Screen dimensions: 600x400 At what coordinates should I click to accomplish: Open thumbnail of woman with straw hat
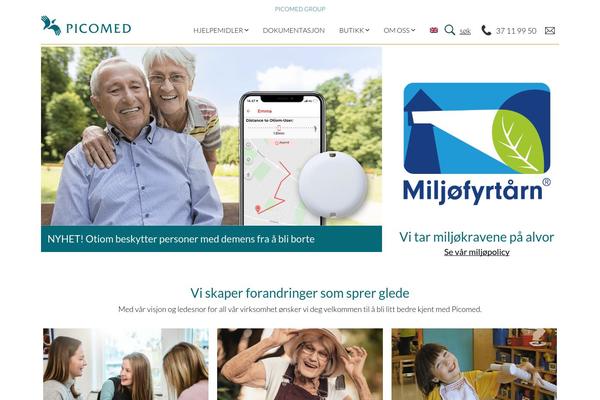click(x=300, y=364)
